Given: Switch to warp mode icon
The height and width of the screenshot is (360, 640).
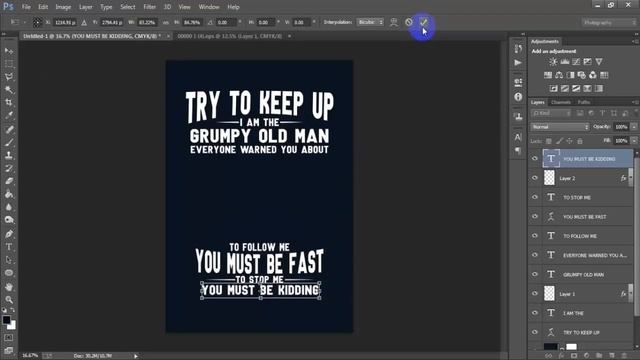Looking at the screenshot, I should click(x=393, y=22).
